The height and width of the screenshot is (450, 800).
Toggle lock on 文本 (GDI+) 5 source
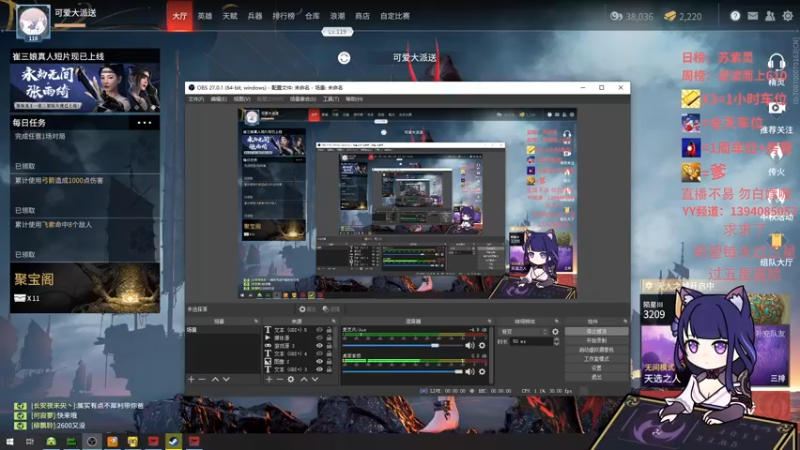tap(329, 330)
